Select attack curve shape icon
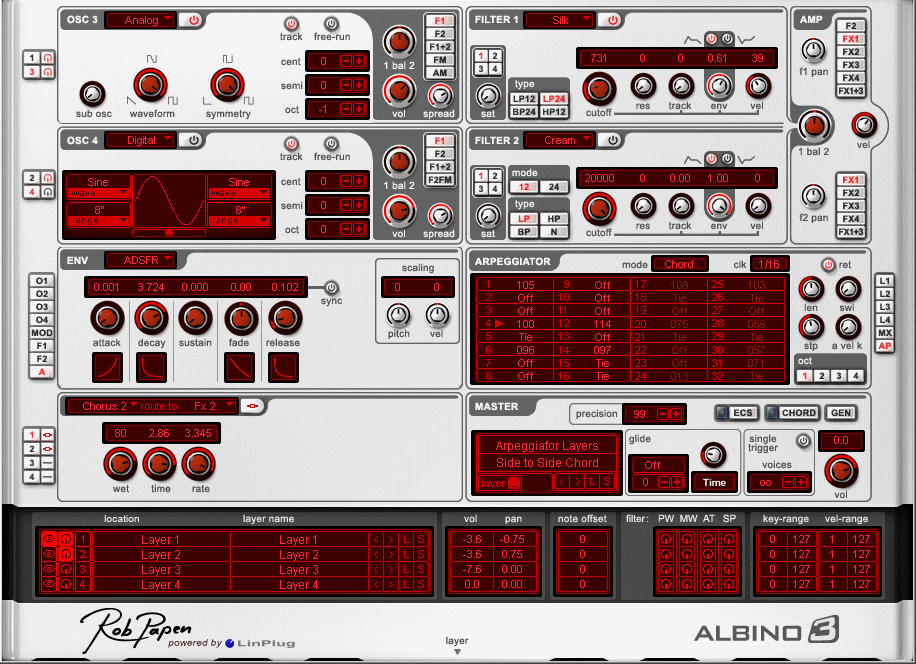 107,367
